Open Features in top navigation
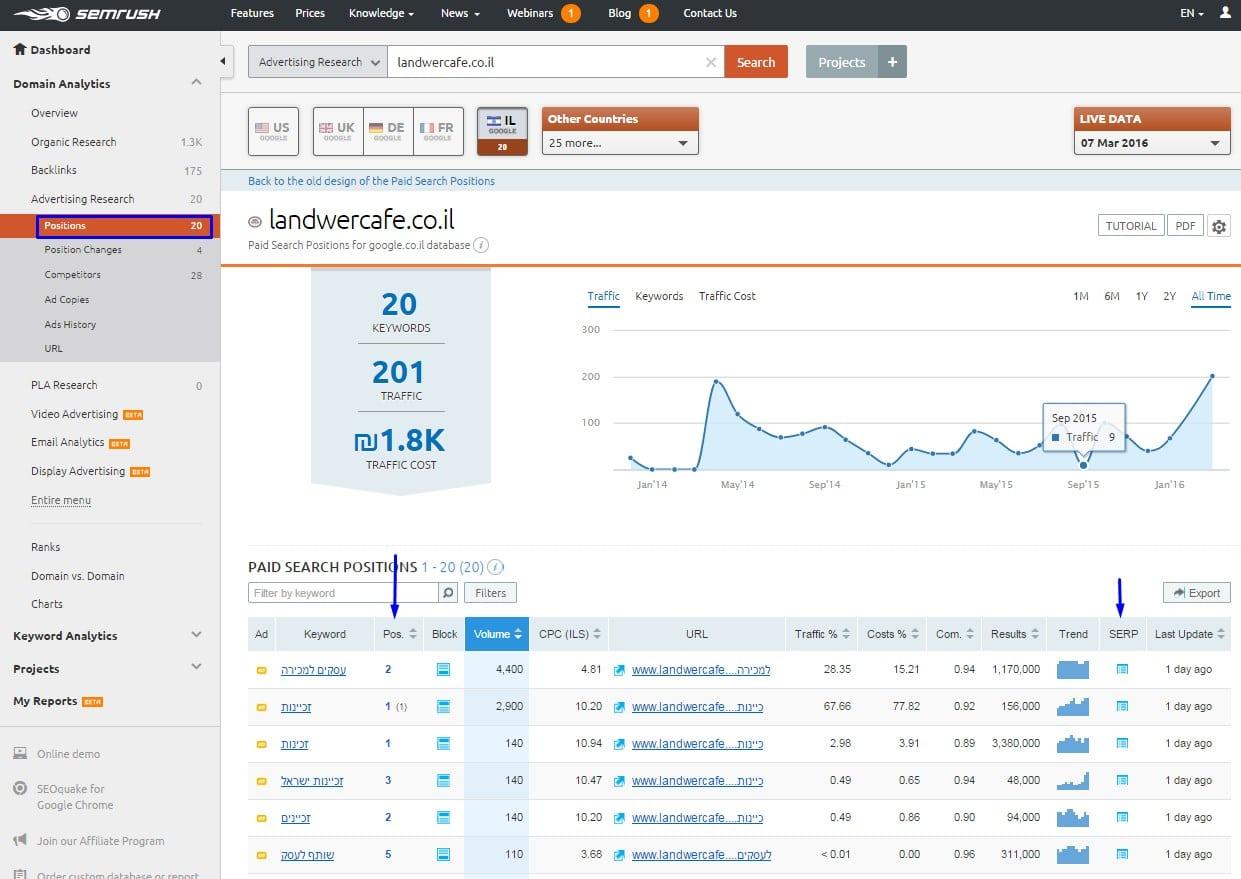This screenshot has height=879, width=1241. point(252,13)
